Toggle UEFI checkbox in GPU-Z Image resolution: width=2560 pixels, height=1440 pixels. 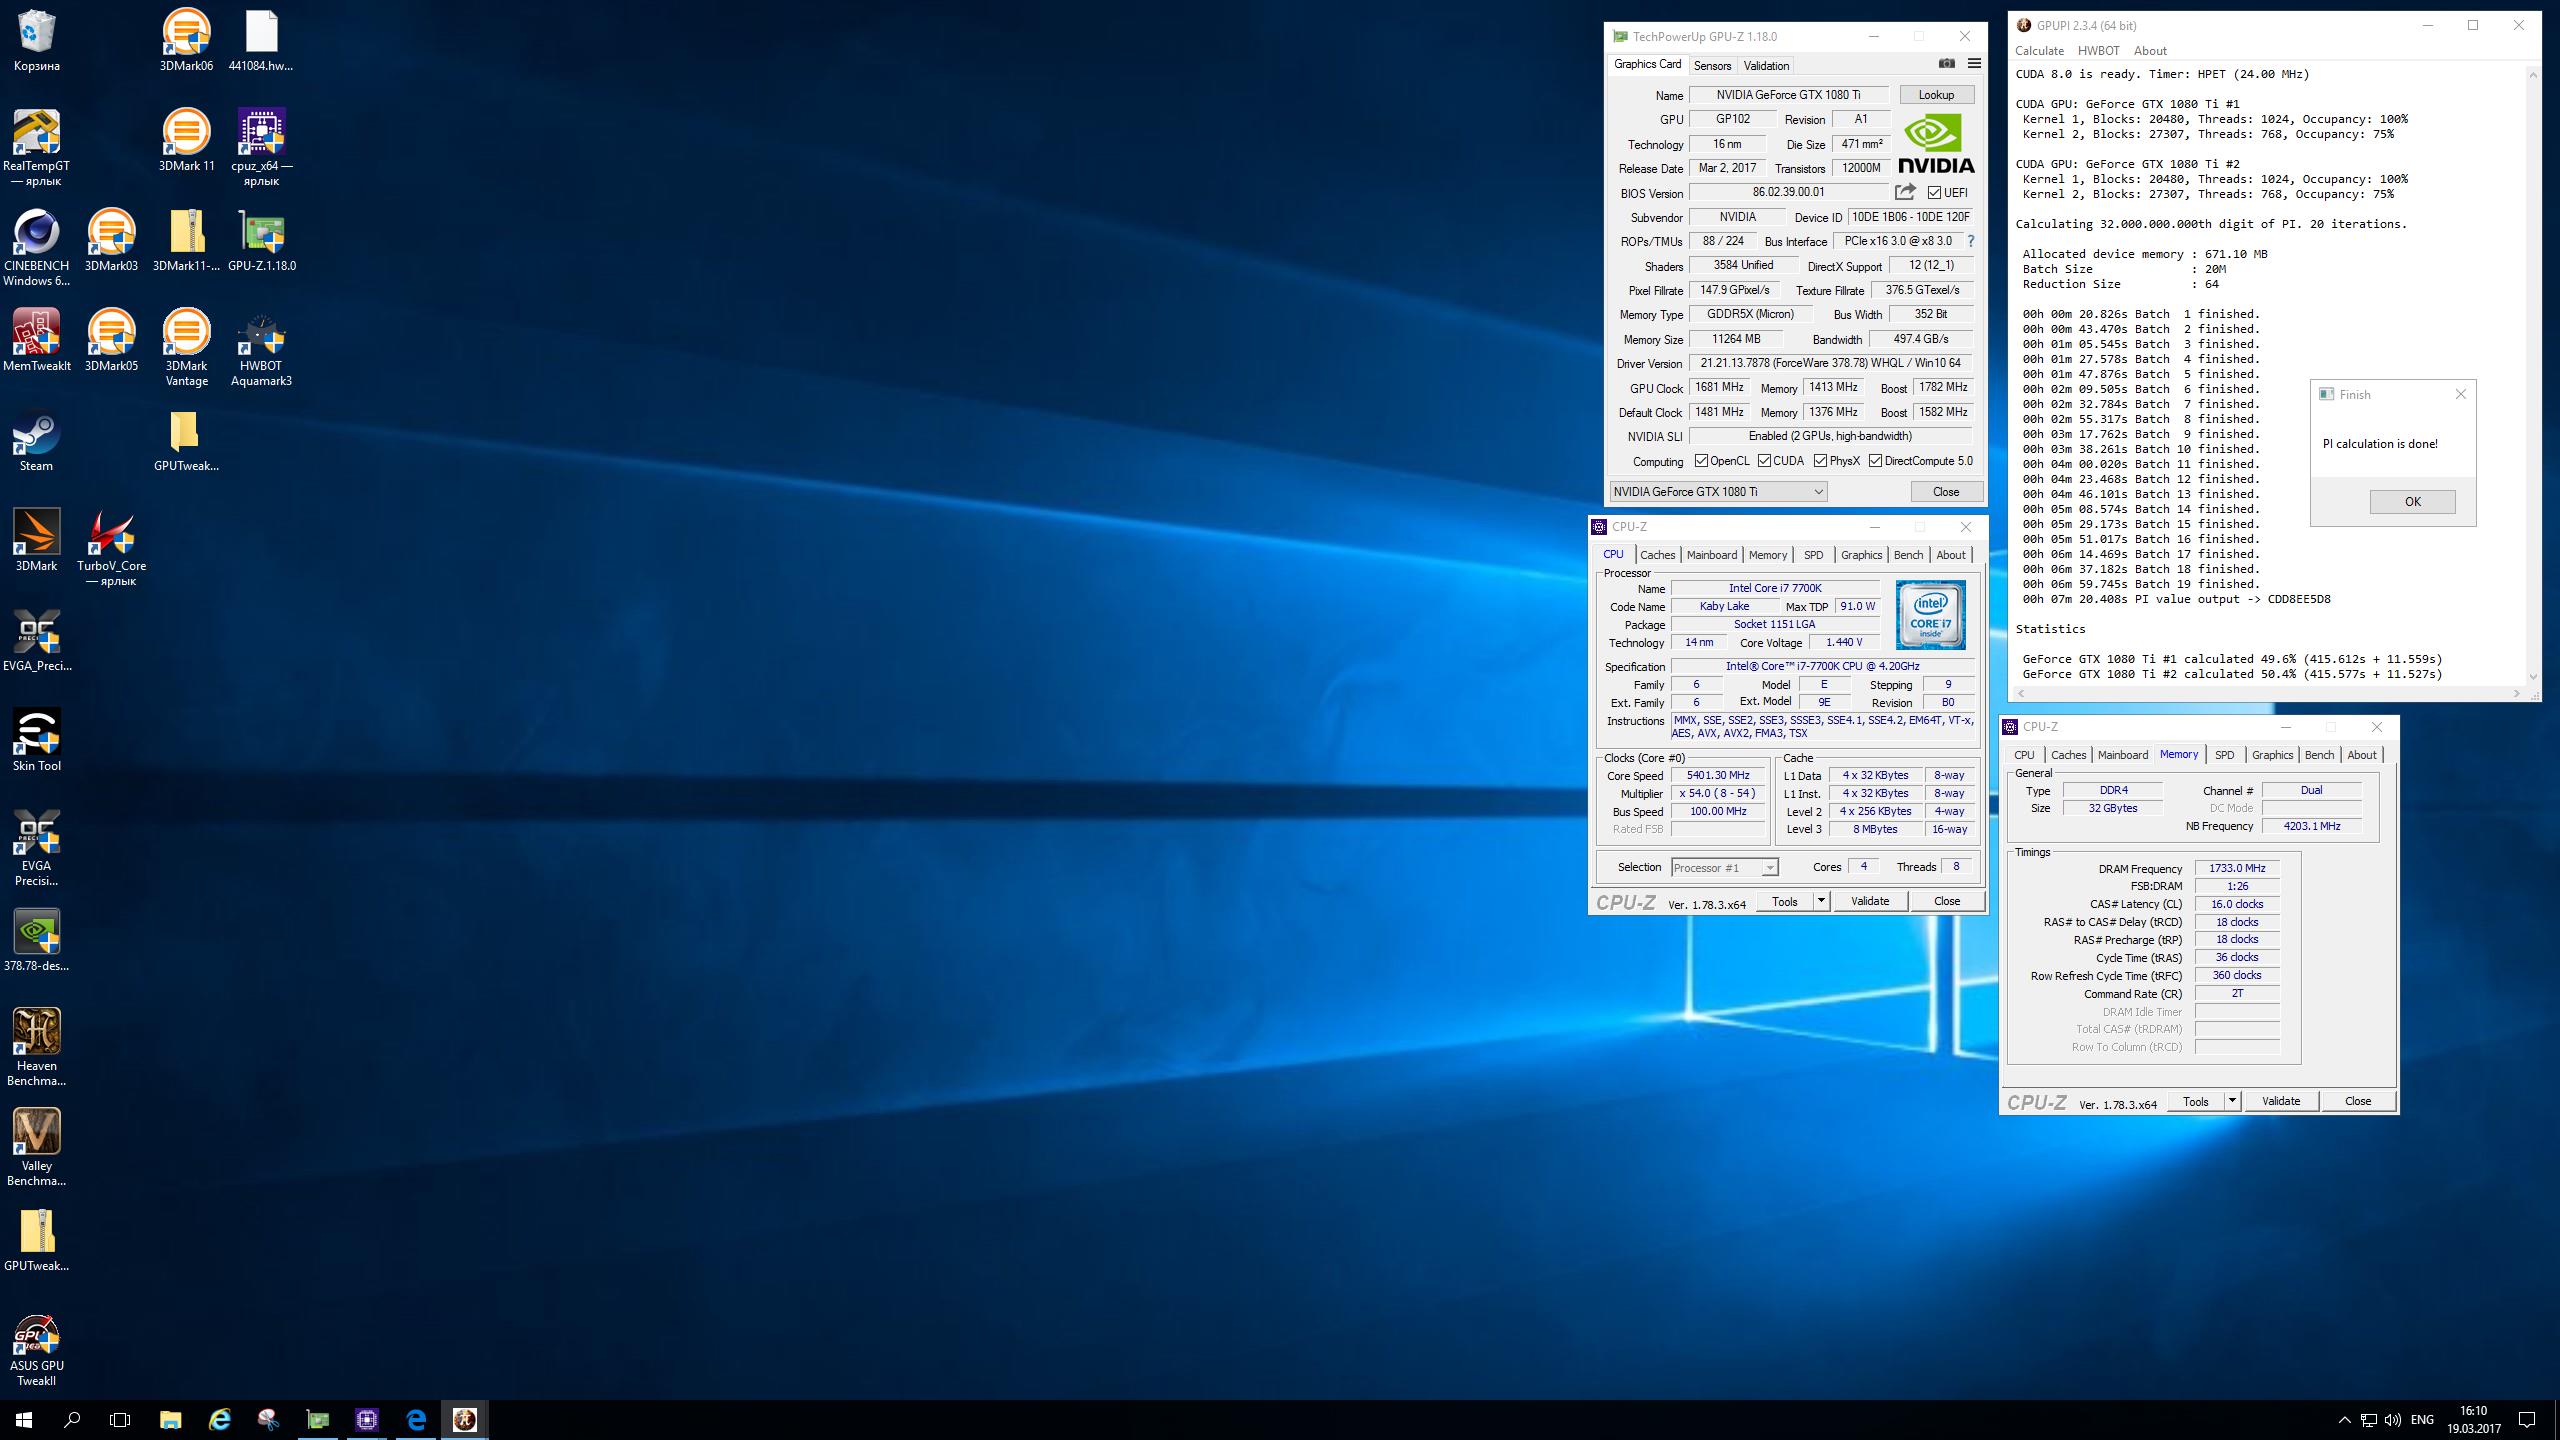click(x=1934, y=193)
